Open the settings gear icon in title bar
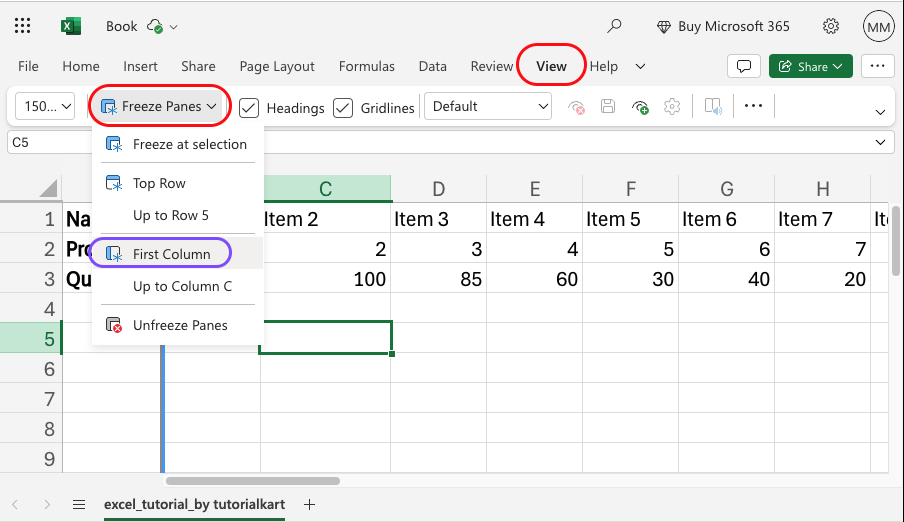This screenshot has height=522, width=904. 831,26
